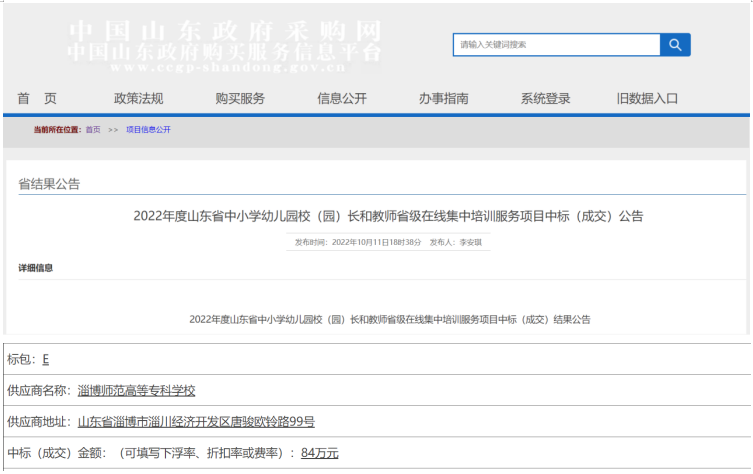Viewport: 753px width, 474px height.
Task: Click the 省结果公告 section heading
Action: (x=50, y=184)
